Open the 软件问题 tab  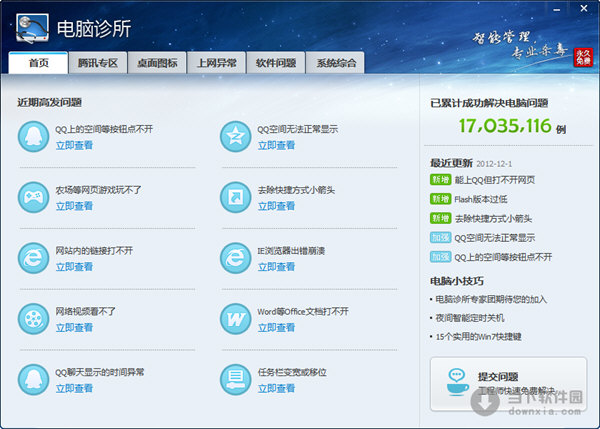click(276, 63)
